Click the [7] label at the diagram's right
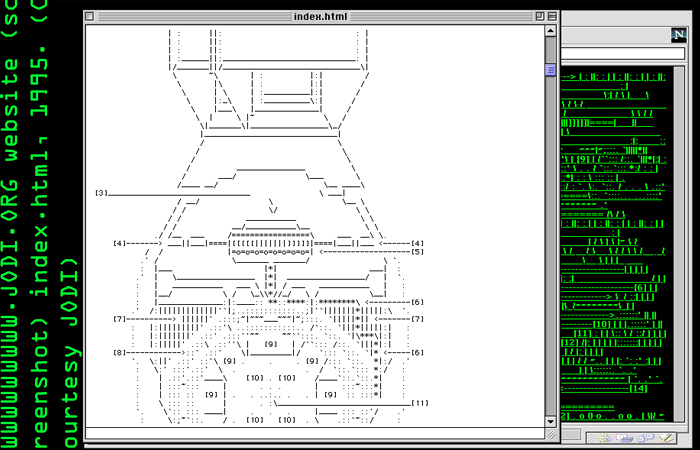700x450 pixels. [417, 319]
